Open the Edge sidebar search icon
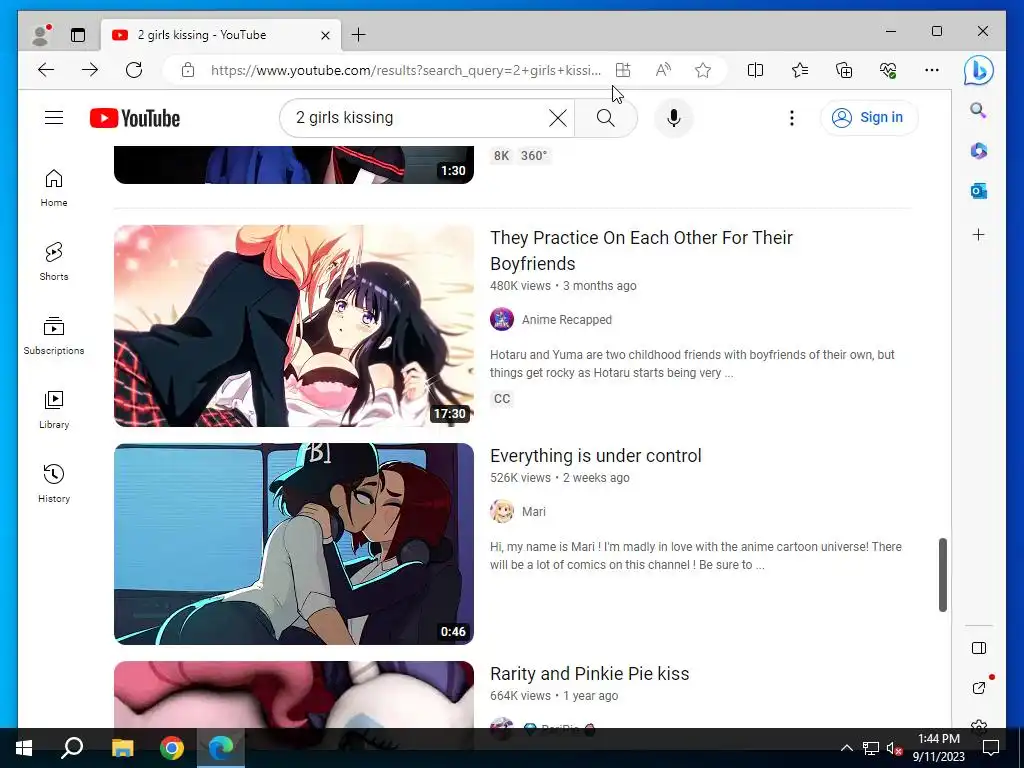1024x768 pixels. pyautogui.click(x=978, y=110)
